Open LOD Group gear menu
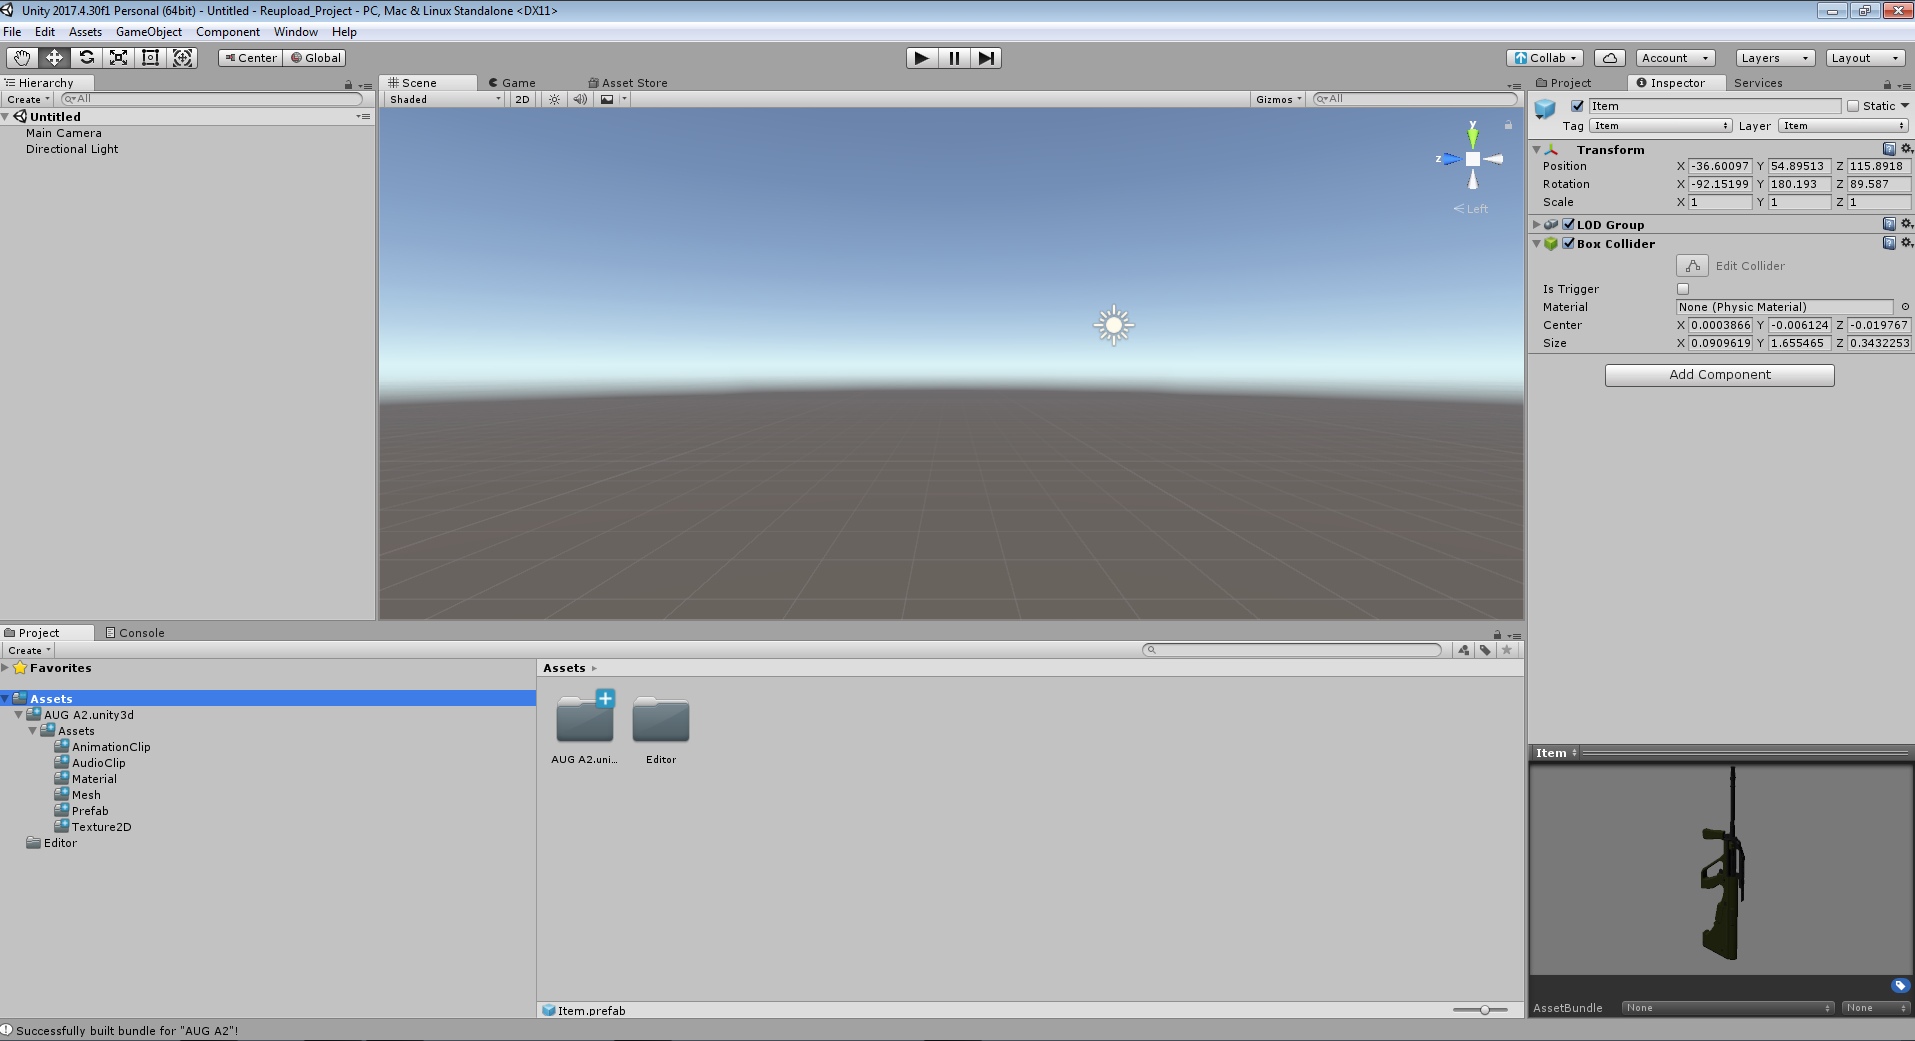 click(1906, 224)
